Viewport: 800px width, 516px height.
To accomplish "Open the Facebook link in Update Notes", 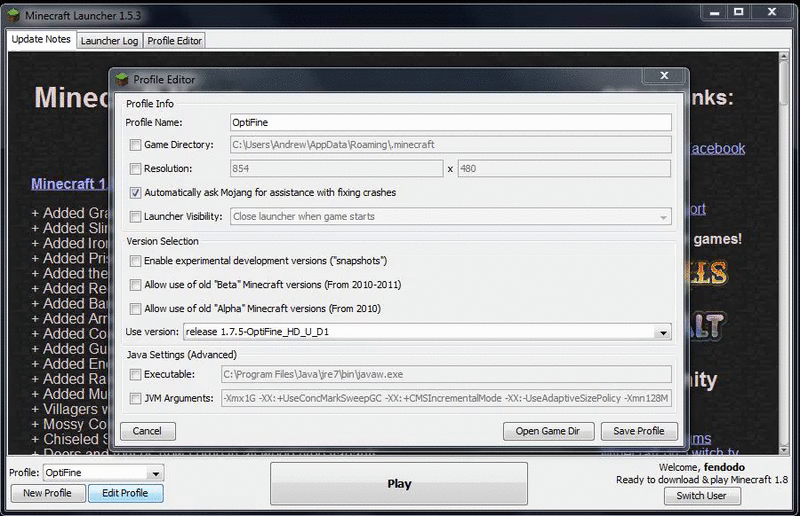I will pyautogui.click(x=718, y=149).
